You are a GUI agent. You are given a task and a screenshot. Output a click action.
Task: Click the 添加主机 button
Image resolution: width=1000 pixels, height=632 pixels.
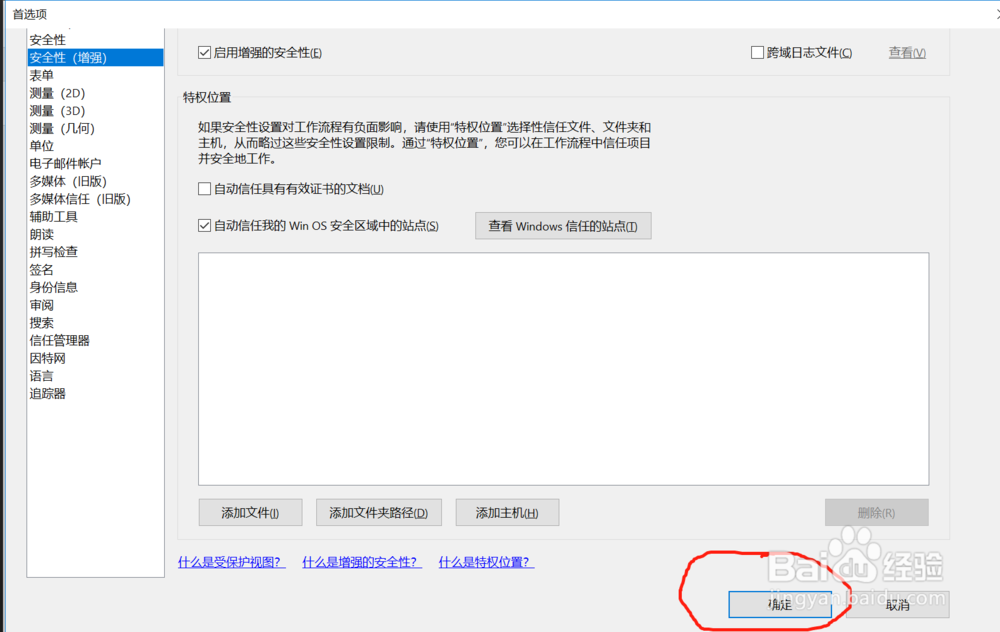[x=507, y=512]
